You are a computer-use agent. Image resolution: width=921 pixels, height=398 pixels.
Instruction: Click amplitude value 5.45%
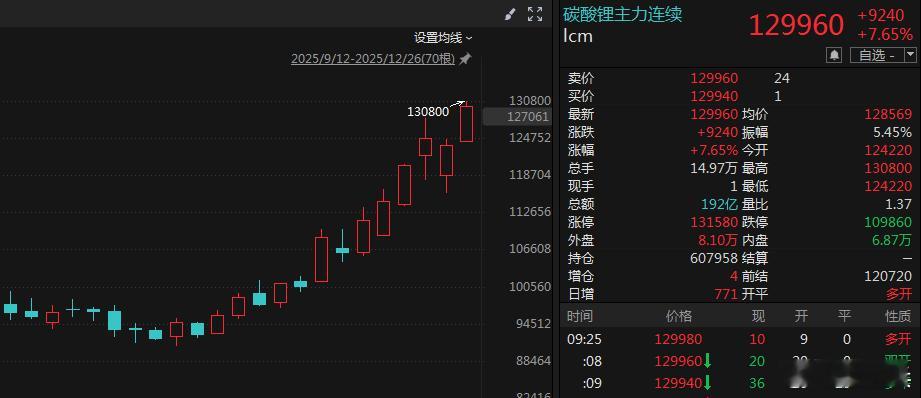[892, 133]
